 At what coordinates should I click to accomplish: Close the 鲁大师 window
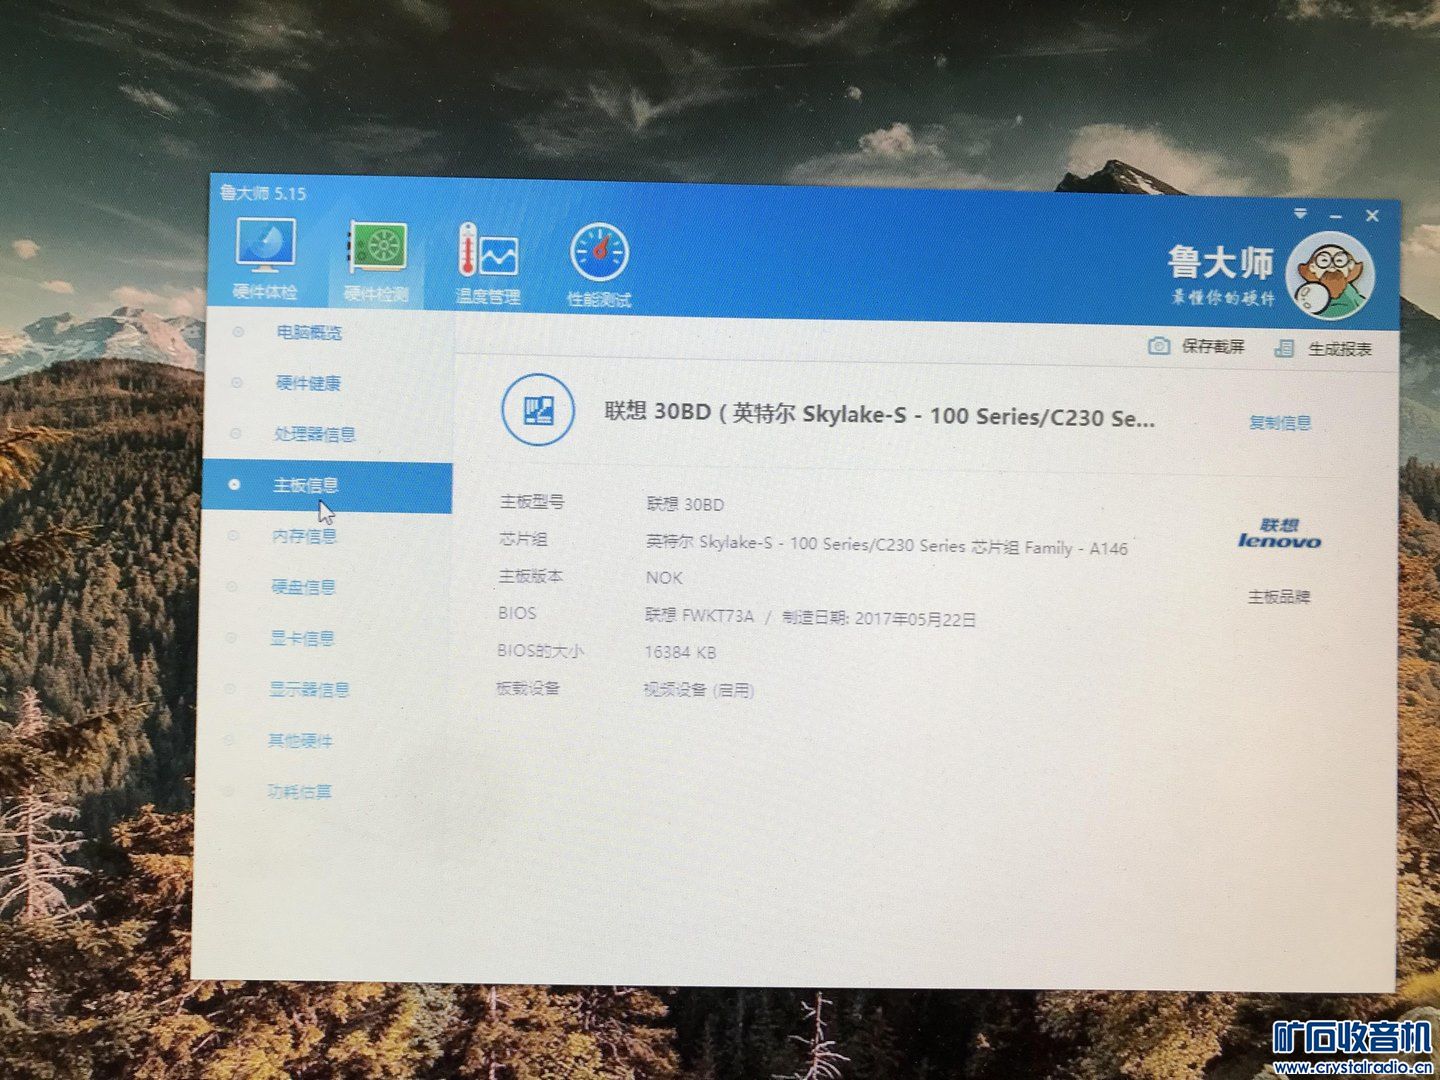pos(1372,216)
